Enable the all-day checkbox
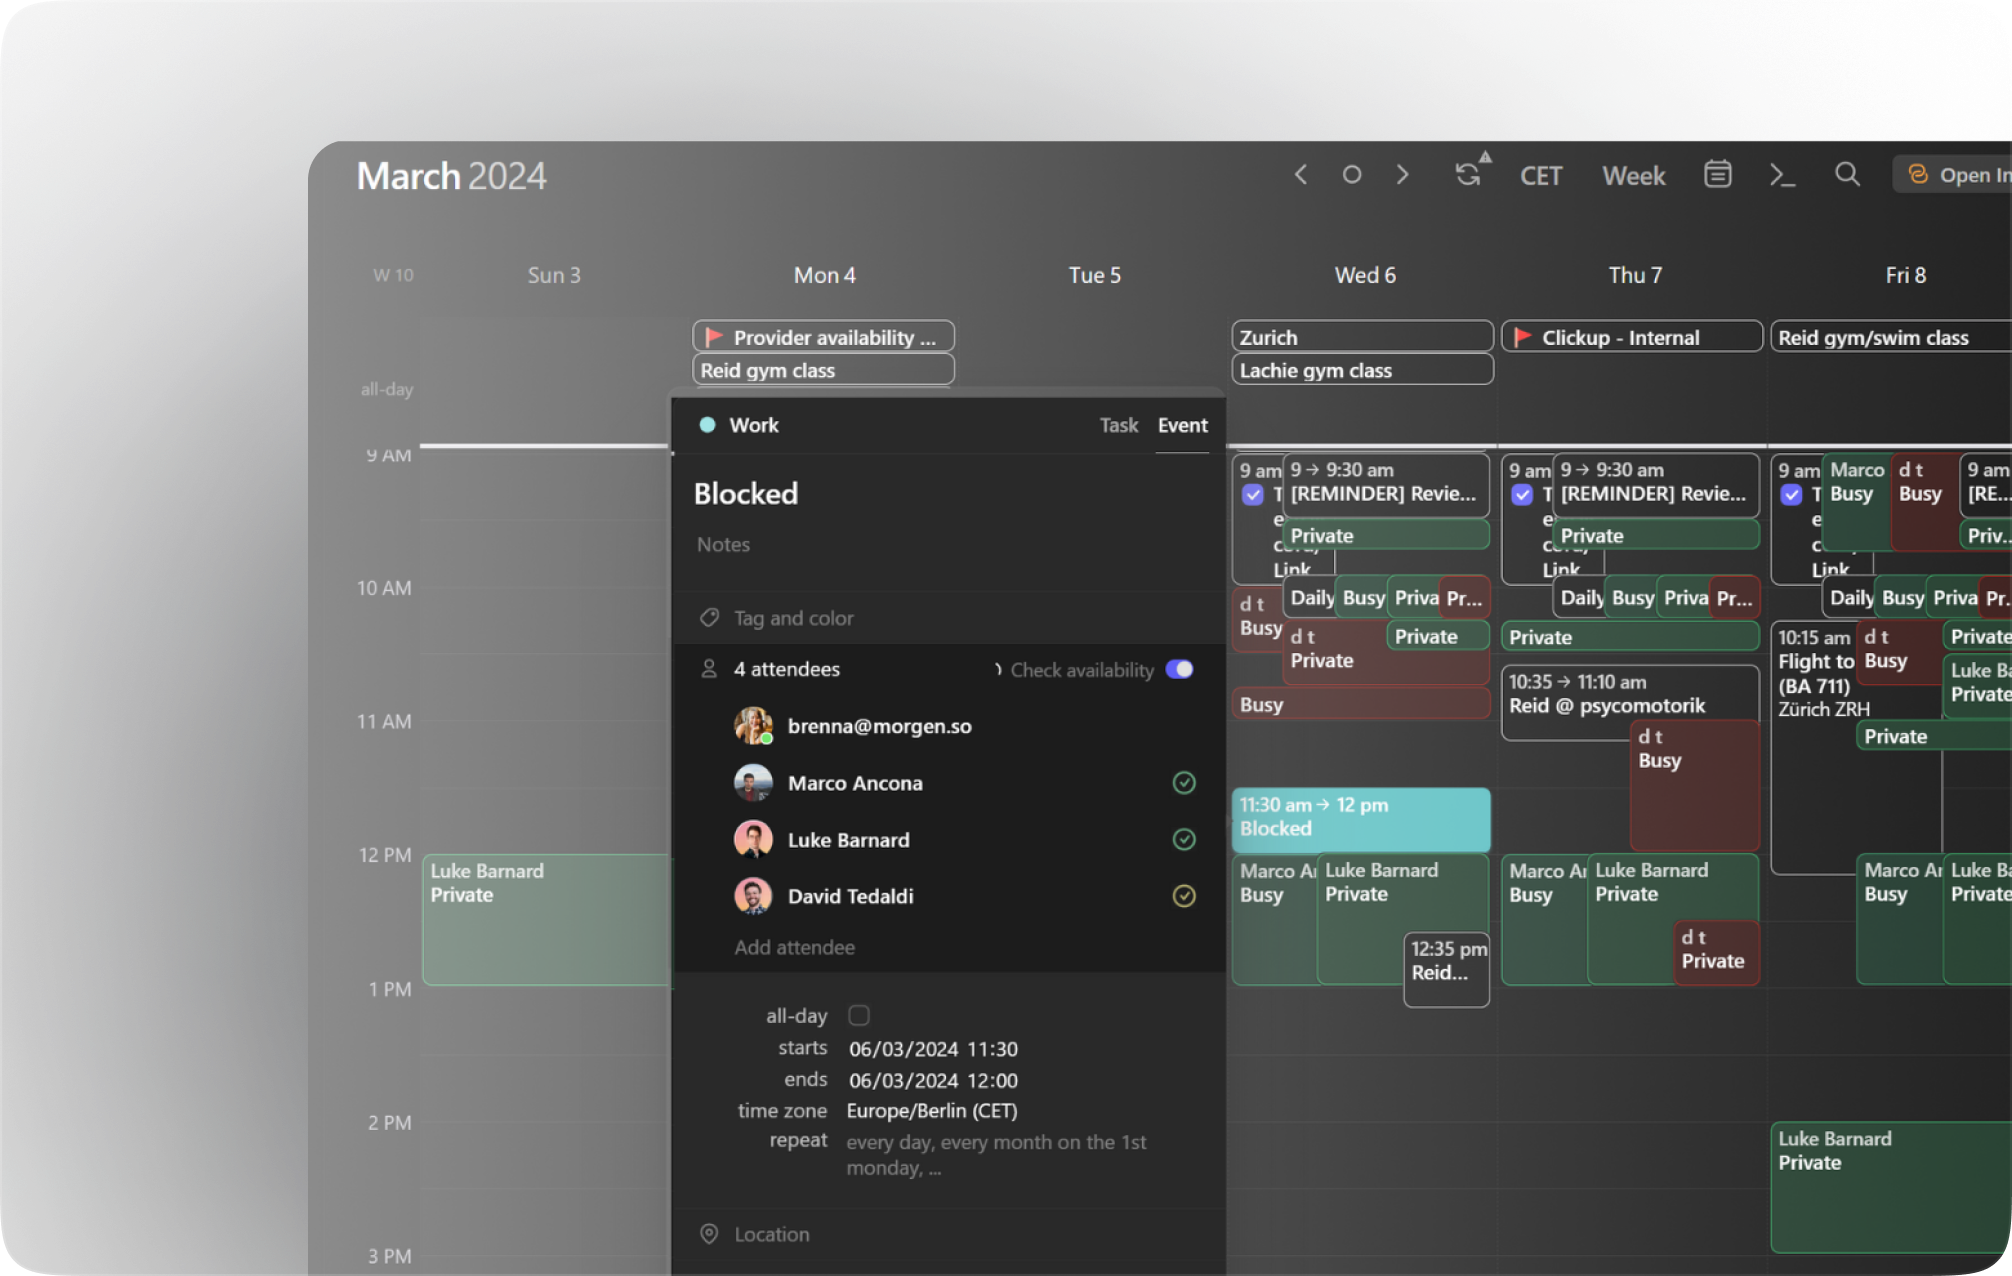The width and height of the screenshot is (2012, 1276). coord(859,1016)
